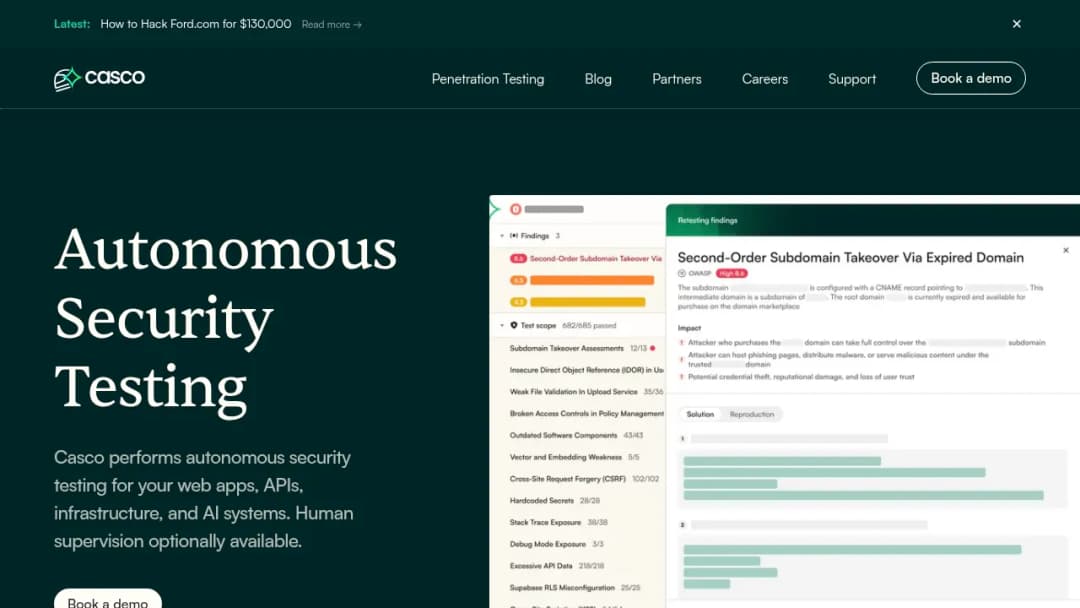
Task: Select the orange-bar finding row
Action: pyautogui.click(x=581, y=280)
